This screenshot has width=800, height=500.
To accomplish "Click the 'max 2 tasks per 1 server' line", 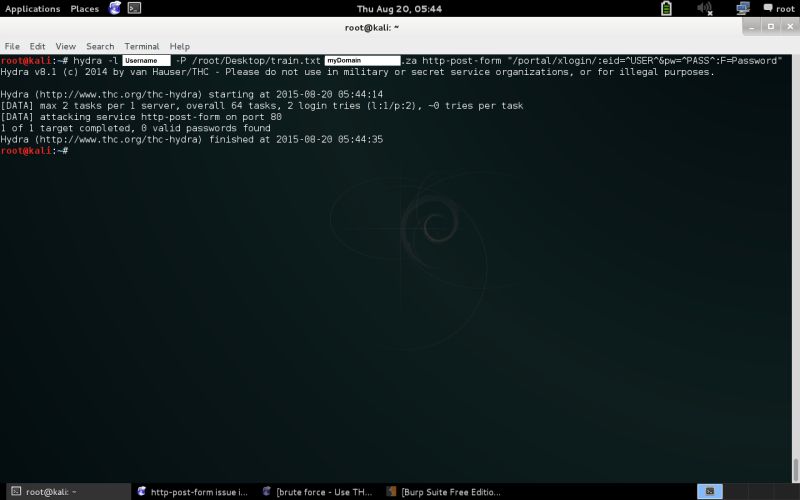I will [262, 106].
